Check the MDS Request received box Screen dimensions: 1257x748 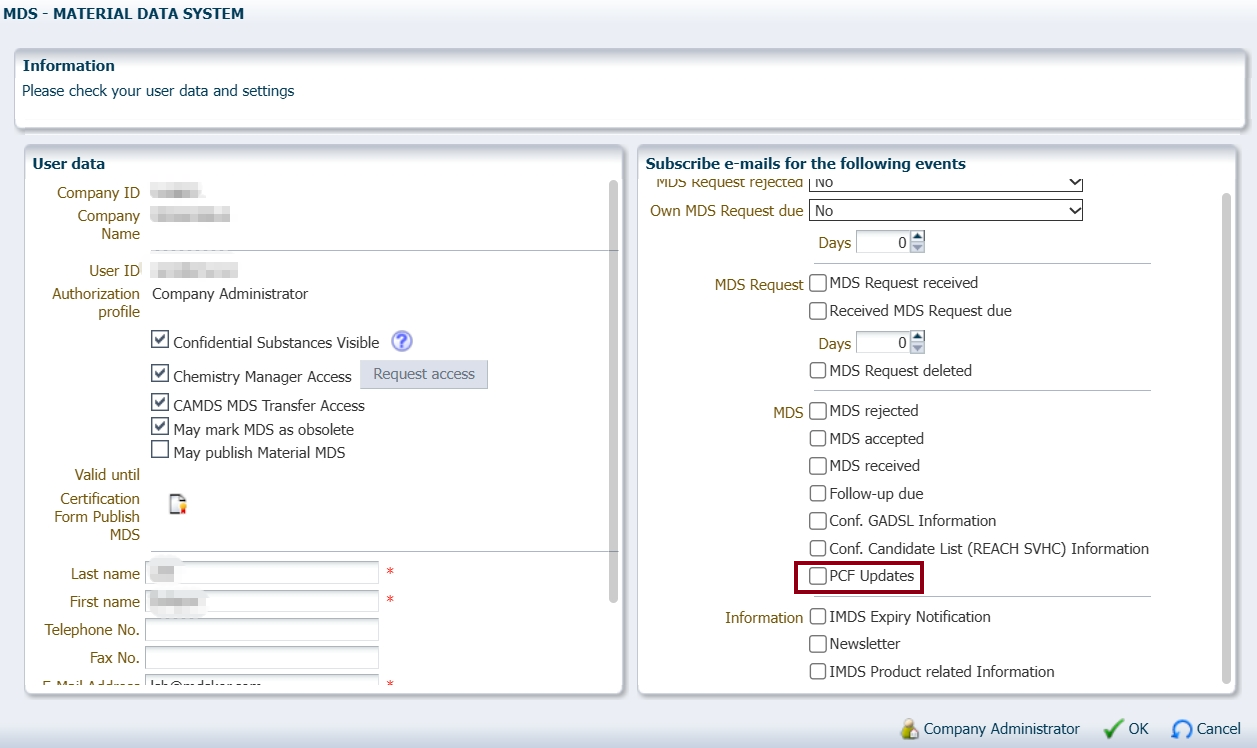(x=818, y=283)
